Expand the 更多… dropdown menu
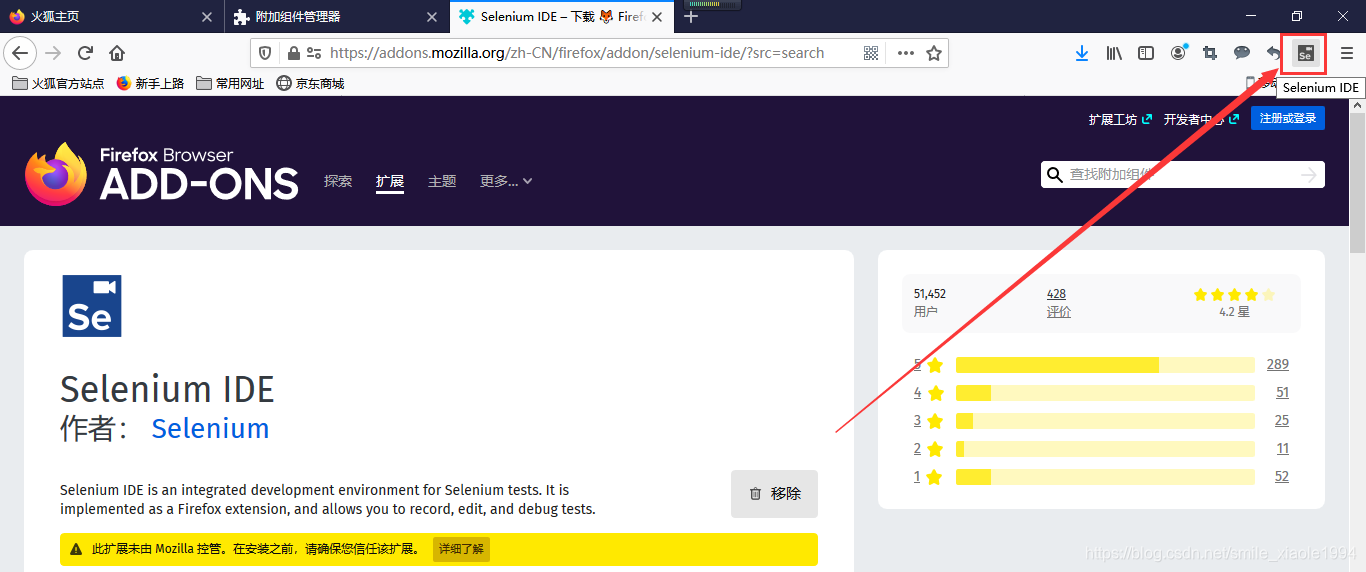Screen dimensions: 1366x572 click(x=506, y=181)
